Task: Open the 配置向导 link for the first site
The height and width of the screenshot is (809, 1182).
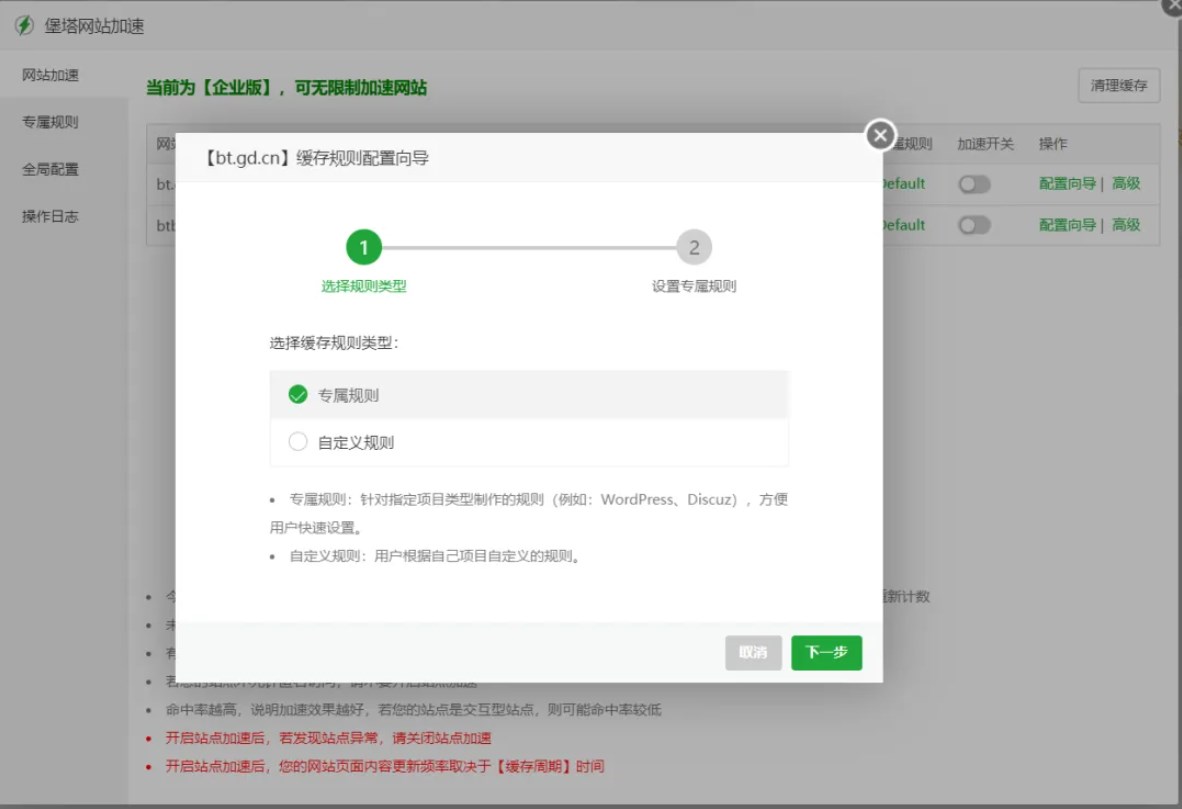Action: (1066, 184)
